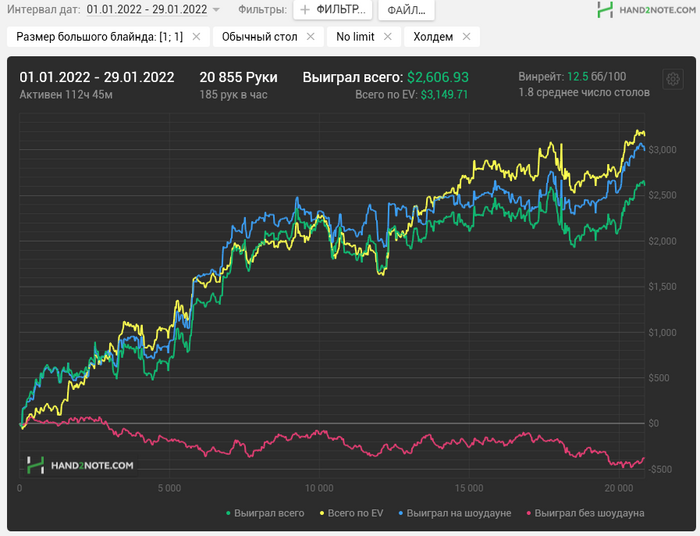The width and height of the screenshot is (700, 536).
Task: Toggle the Выиграл всего legend series
Action: click(265, 513)
